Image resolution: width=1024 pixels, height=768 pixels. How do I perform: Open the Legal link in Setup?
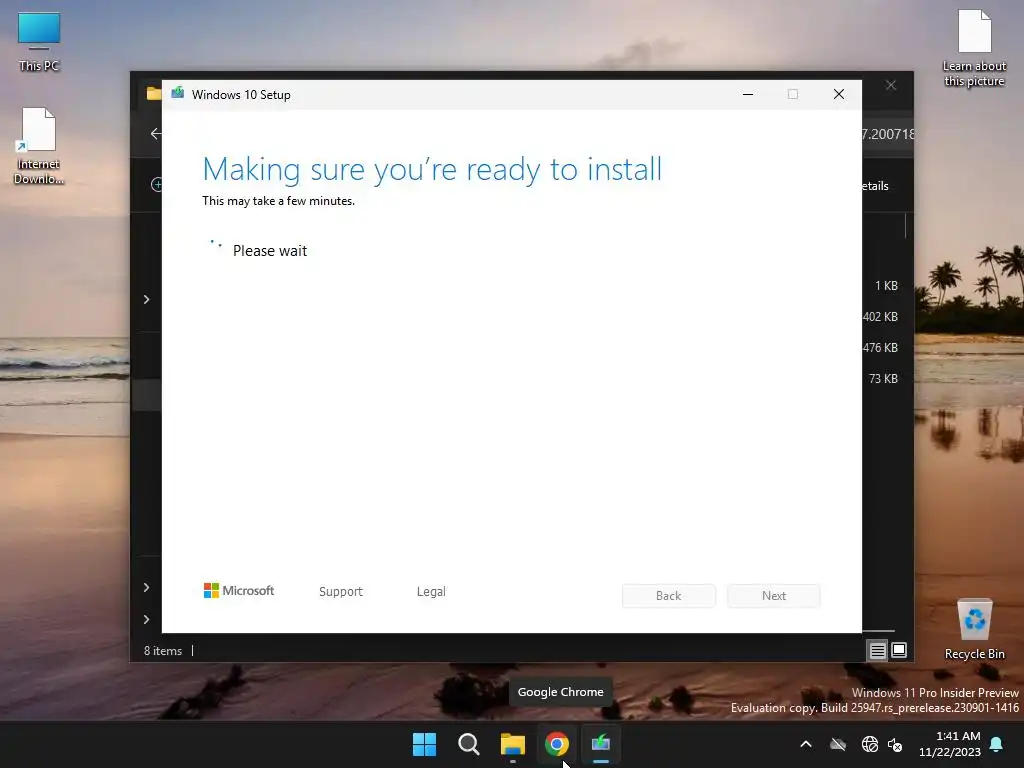click(431, 592)
